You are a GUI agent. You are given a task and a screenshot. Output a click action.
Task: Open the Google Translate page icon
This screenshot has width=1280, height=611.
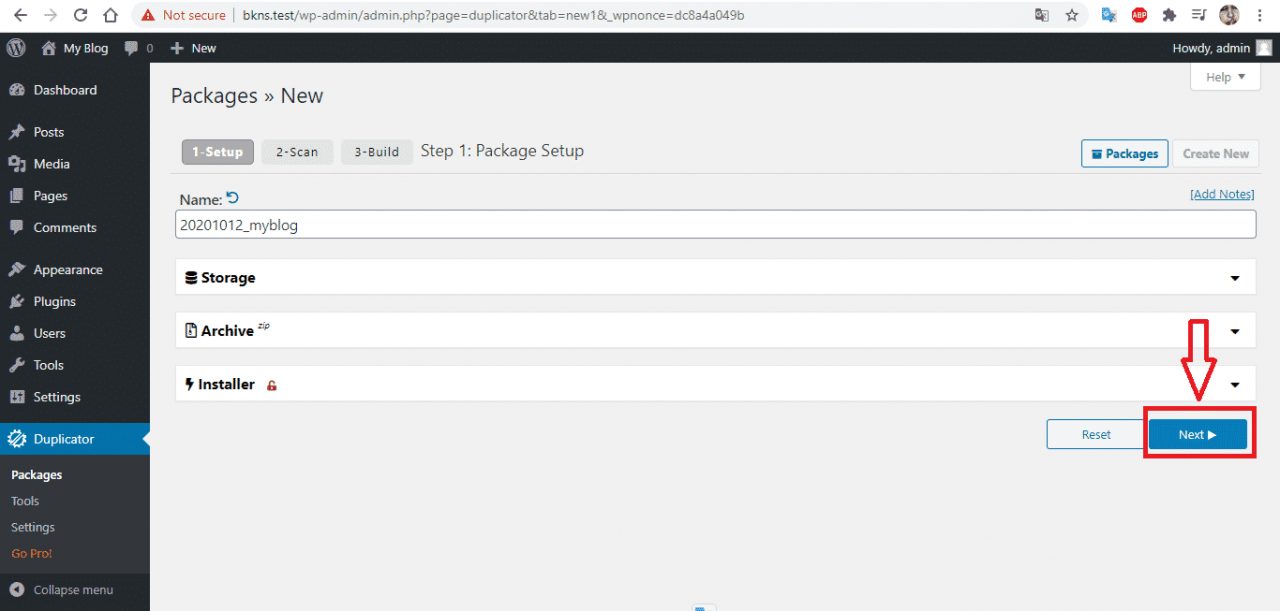click(1042, 15)
